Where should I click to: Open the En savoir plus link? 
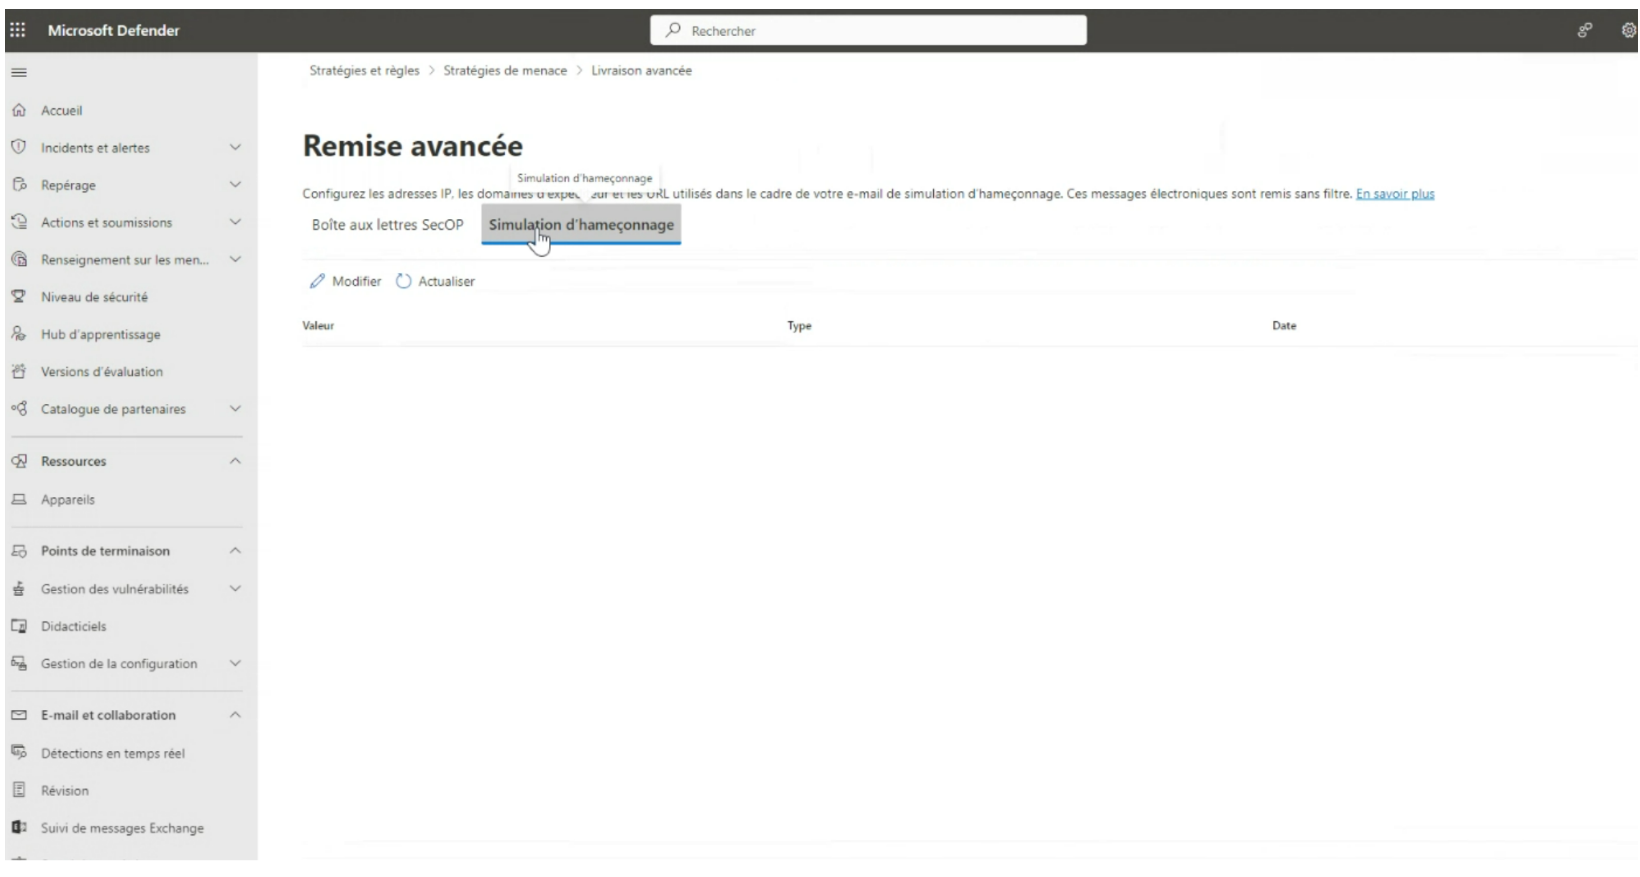(x=1394, y=194)
